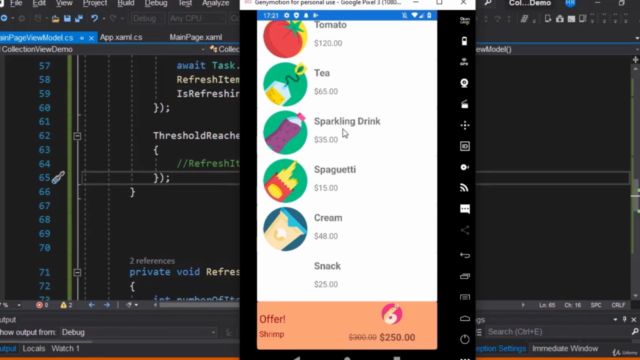The image size is (640, 360).
Task: Click the next issue arrow in editor footer
Action: click(107, 305)
